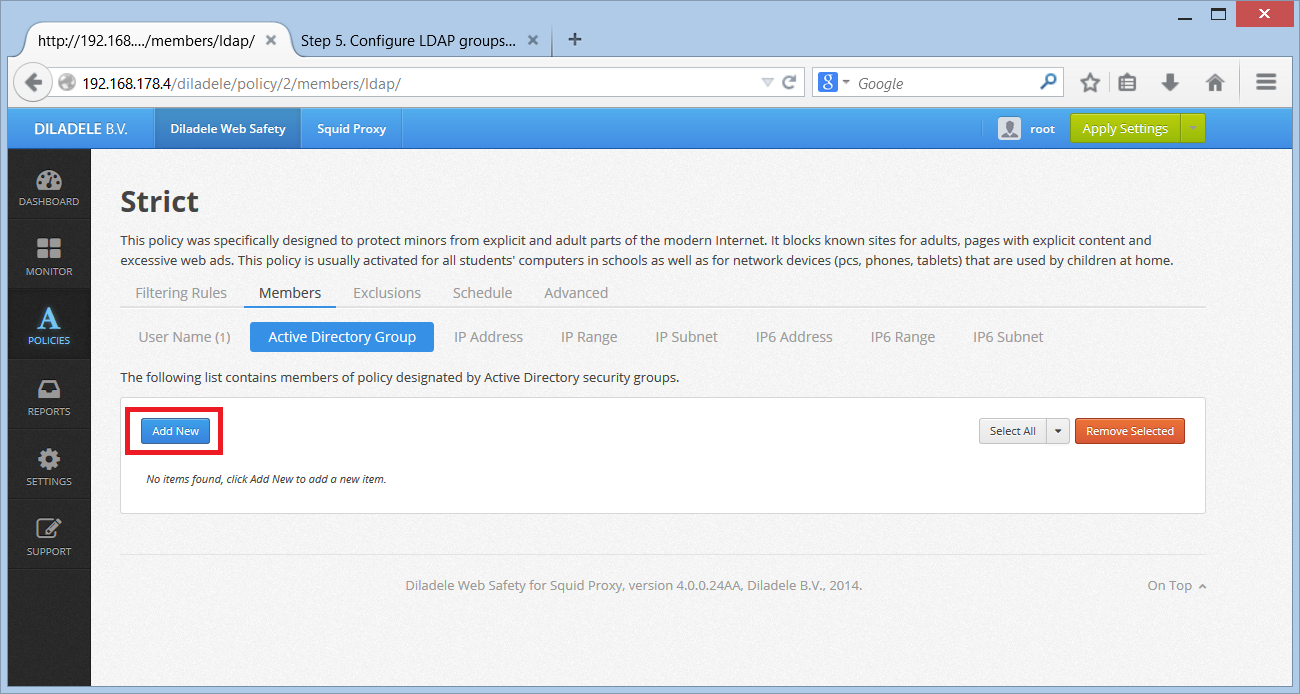This screenshot has width=1300, height=694.
Task: Select the IP6 Subnet pill
Action: (x=1008, y=337)
